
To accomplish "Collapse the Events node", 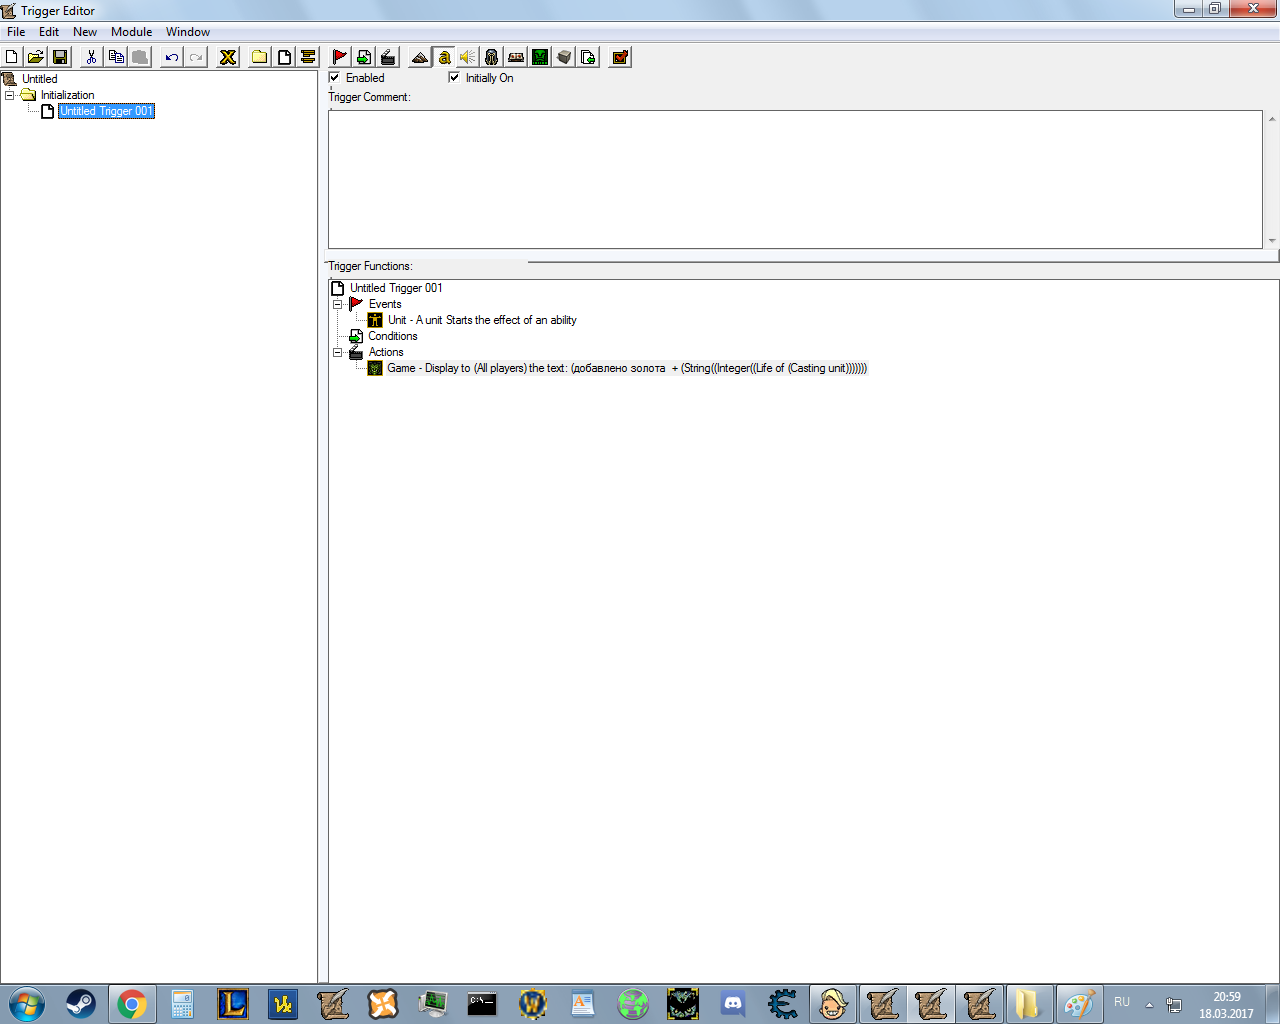I will tap(337, 304).
